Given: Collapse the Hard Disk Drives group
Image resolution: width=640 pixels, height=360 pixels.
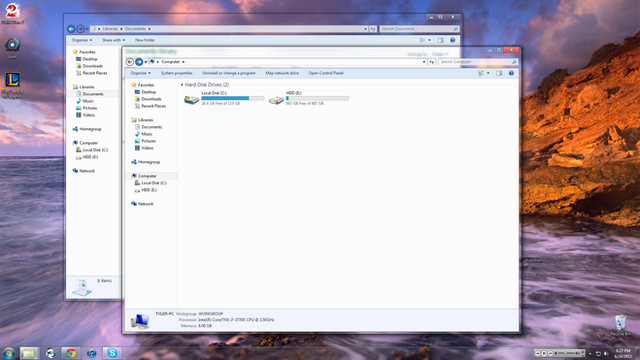Looking at the screenshot, I should tap(182, 84).
